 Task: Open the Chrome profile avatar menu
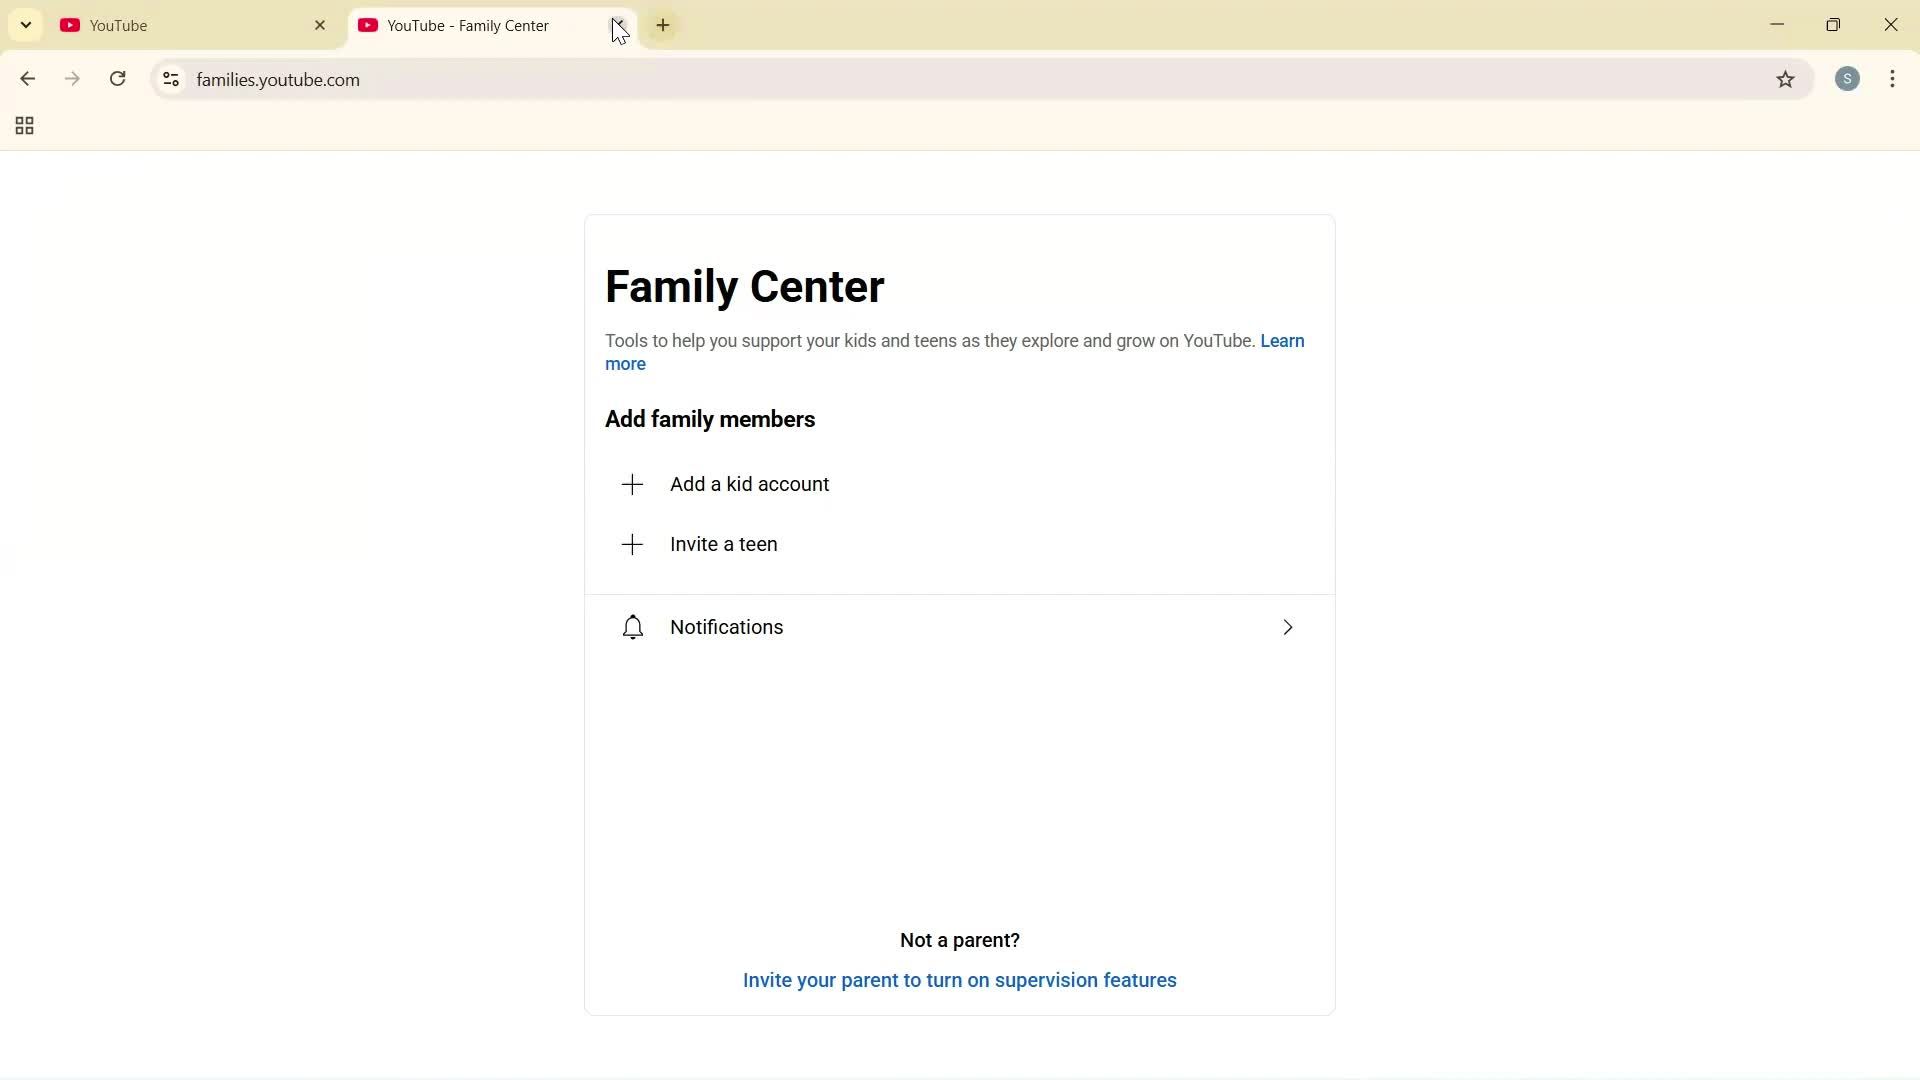click(1847, 79)
